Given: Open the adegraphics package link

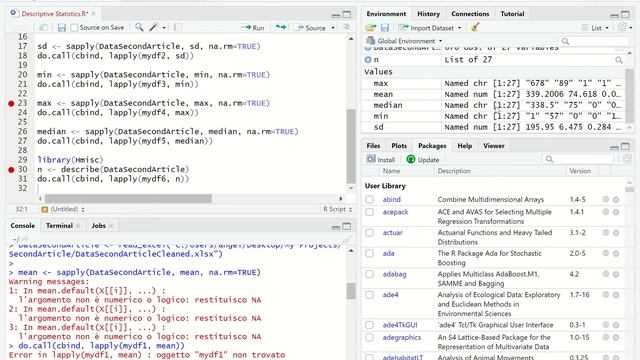Looking at the screenshot, I should (402, 338).
